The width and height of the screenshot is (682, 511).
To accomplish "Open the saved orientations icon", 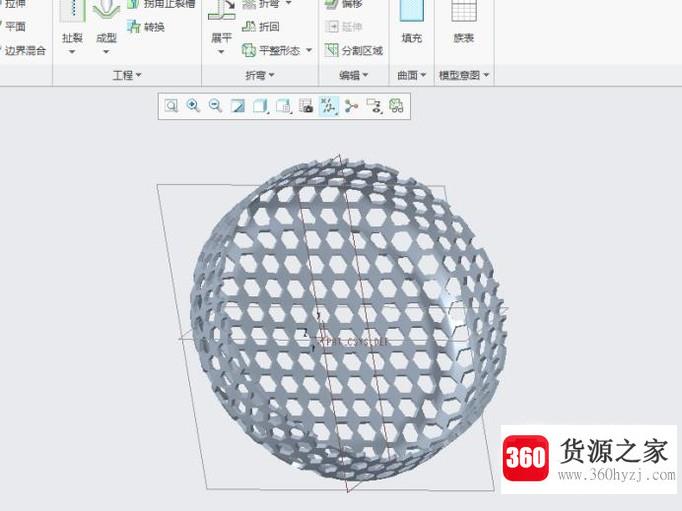I will tap(283, 106).
